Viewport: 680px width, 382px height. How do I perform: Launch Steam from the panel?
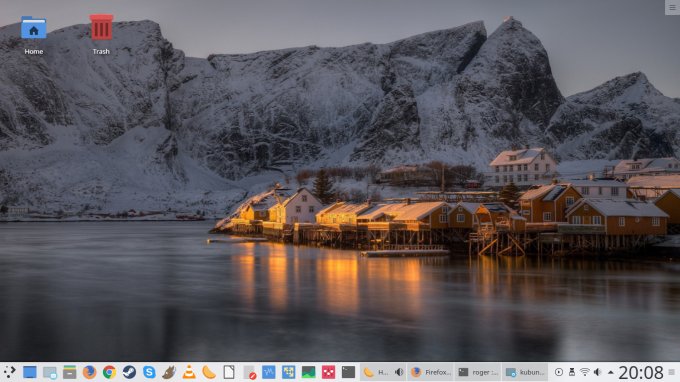129,372
